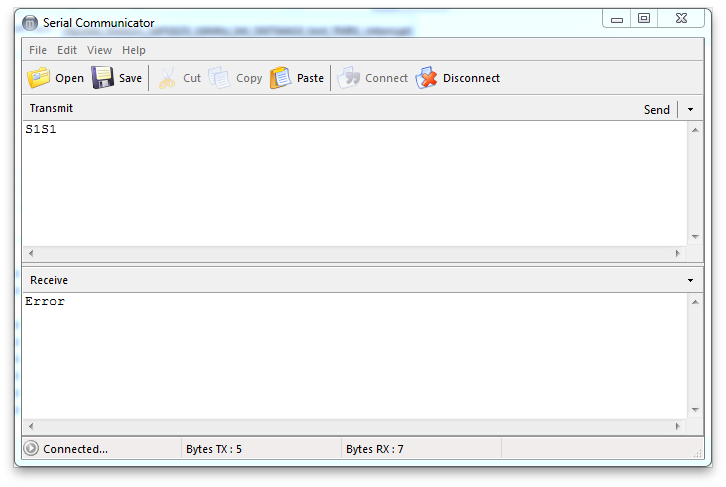The width and height of the screenshot is (726, 487).
Task: Click the Connect toolbar icon
Action: click(349, 78)
